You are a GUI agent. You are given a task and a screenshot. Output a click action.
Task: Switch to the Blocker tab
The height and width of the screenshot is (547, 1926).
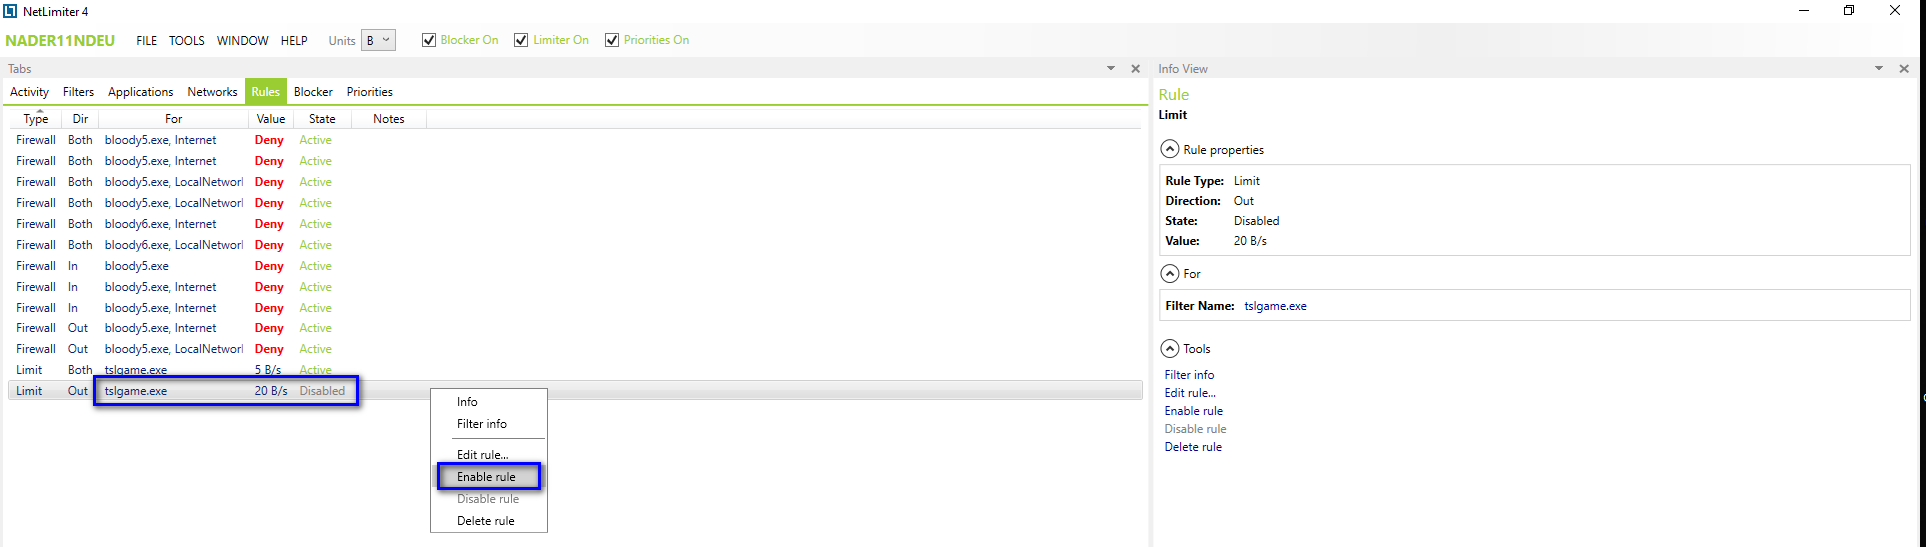pos(313,92)
